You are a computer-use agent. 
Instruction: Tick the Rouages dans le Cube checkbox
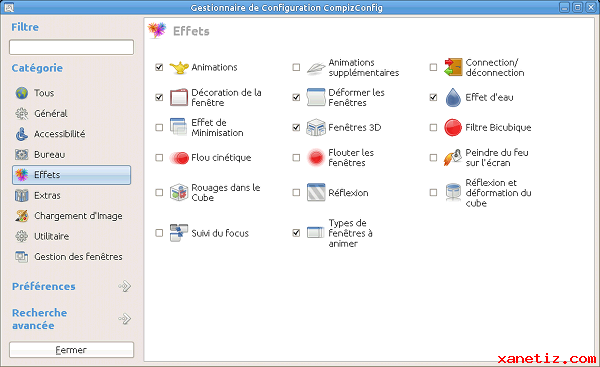159,192
